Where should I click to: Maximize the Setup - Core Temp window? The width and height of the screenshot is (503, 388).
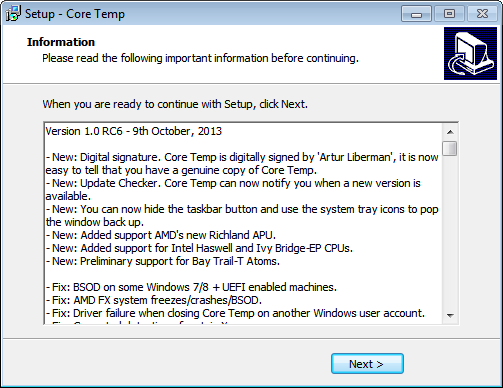click(449, 14)
